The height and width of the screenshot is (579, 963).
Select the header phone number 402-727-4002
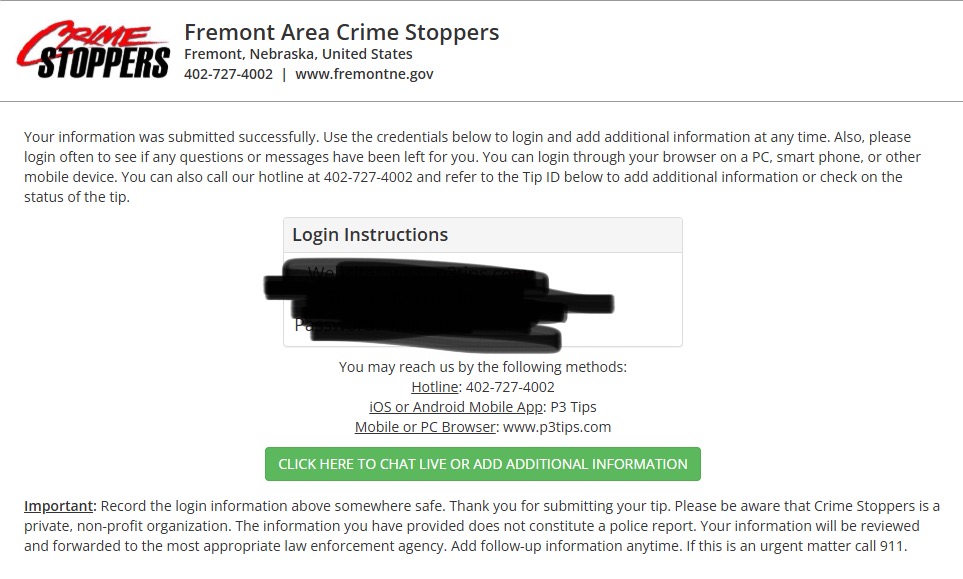tap(228, 74)
